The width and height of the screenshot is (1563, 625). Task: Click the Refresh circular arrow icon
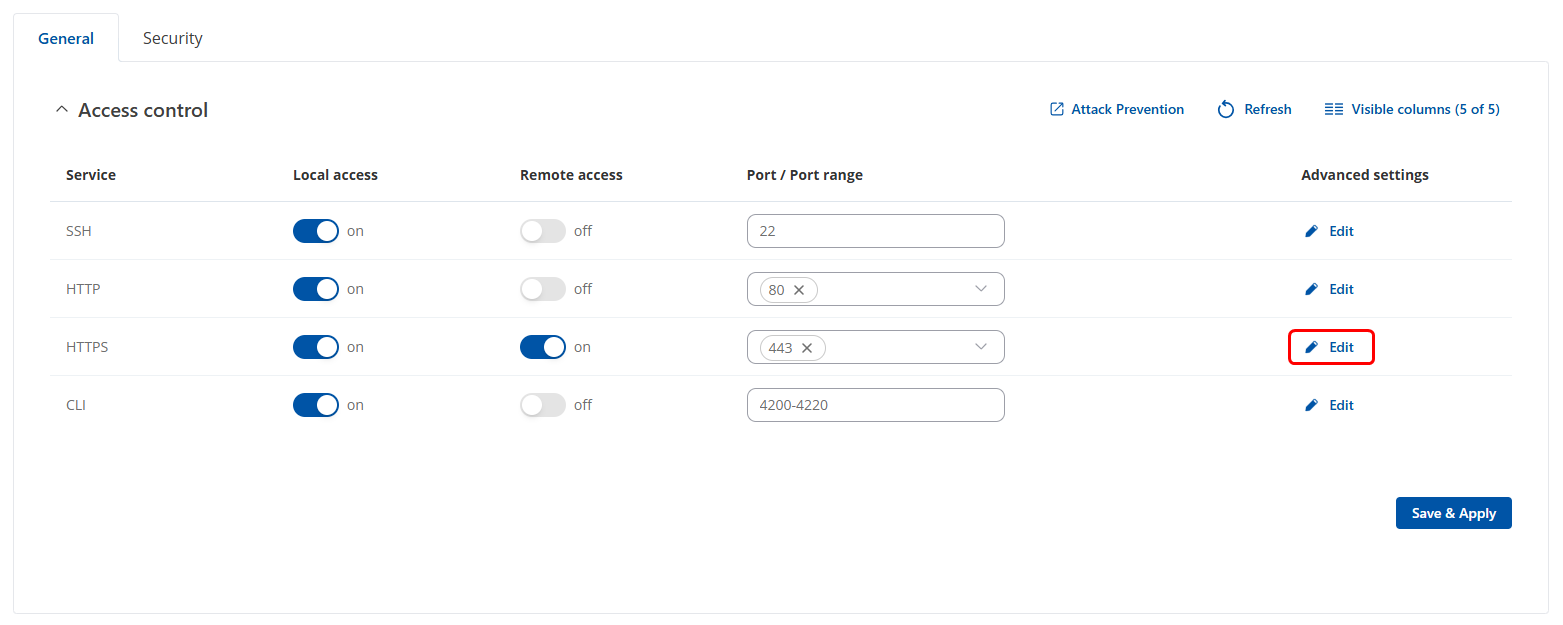point(1226,109)
